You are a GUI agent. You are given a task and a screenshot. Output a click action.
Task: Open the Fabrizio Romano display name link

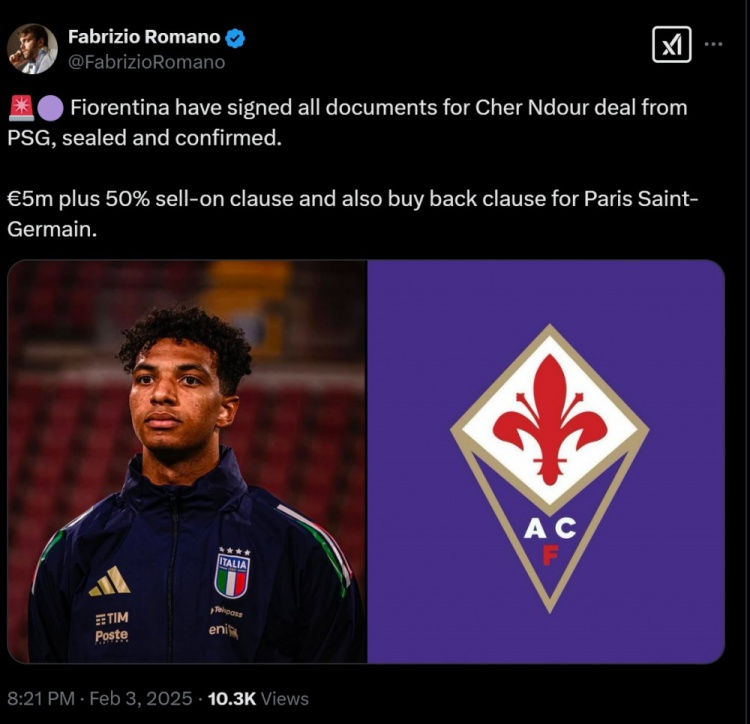click(x=143, y=37)
